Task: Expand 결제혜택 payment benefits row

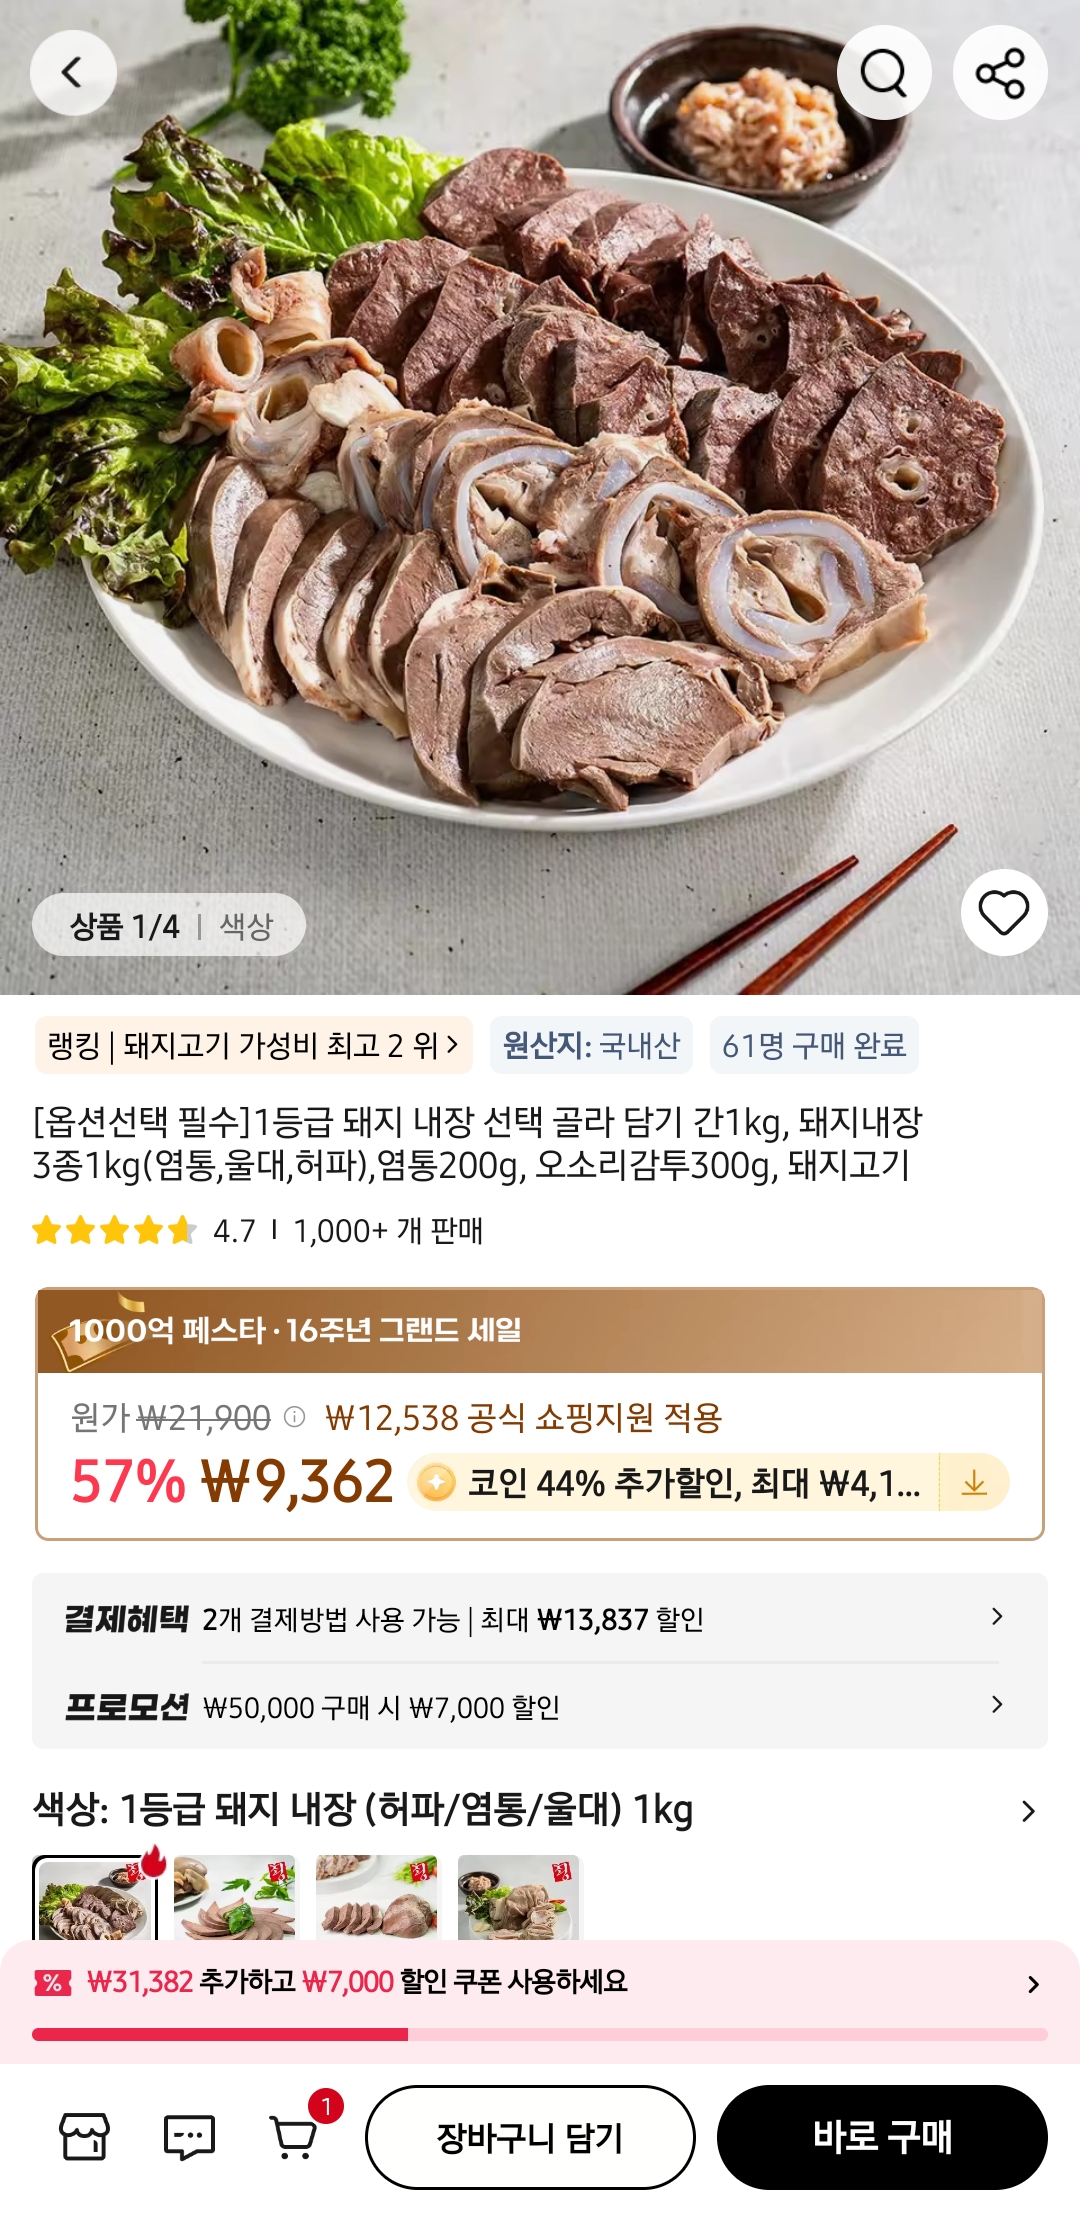Action: click(996, 1617)
